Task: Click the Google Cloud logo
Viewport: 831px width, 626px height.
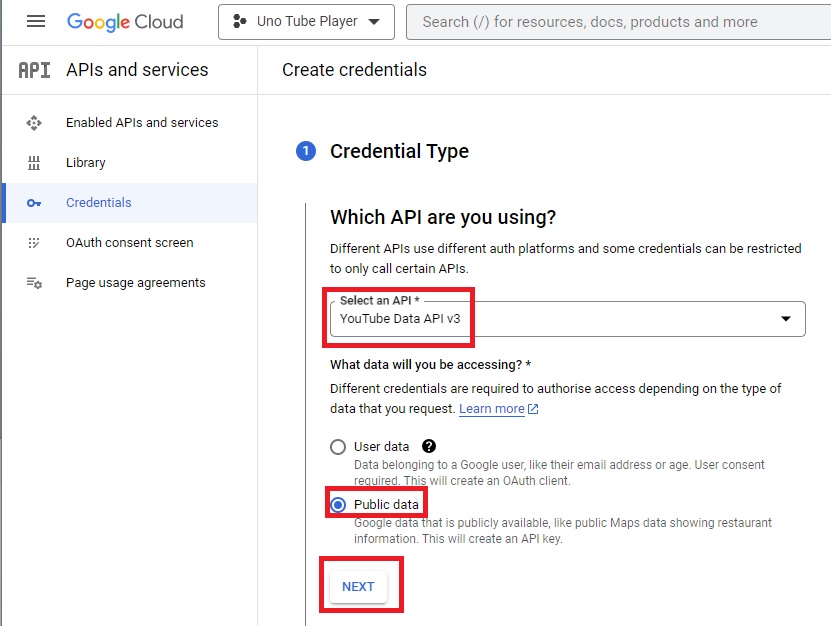Action: coord(124,21)
